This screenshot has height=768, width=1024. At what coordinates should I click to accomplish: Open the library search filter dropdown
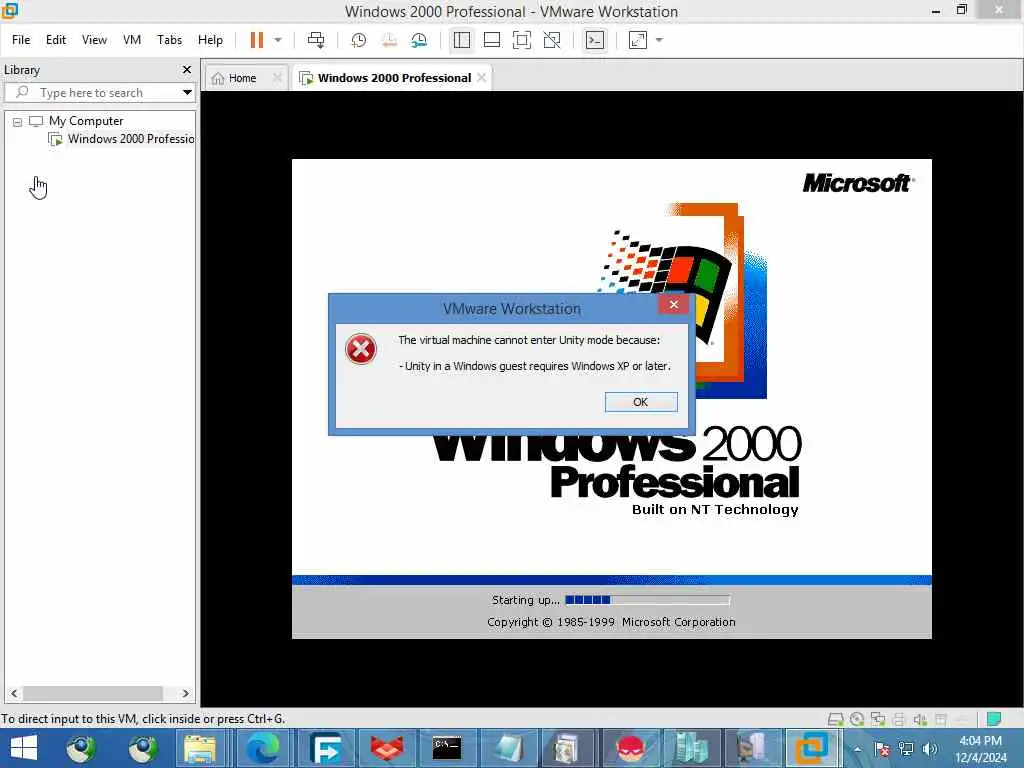[x=187, y=92]
